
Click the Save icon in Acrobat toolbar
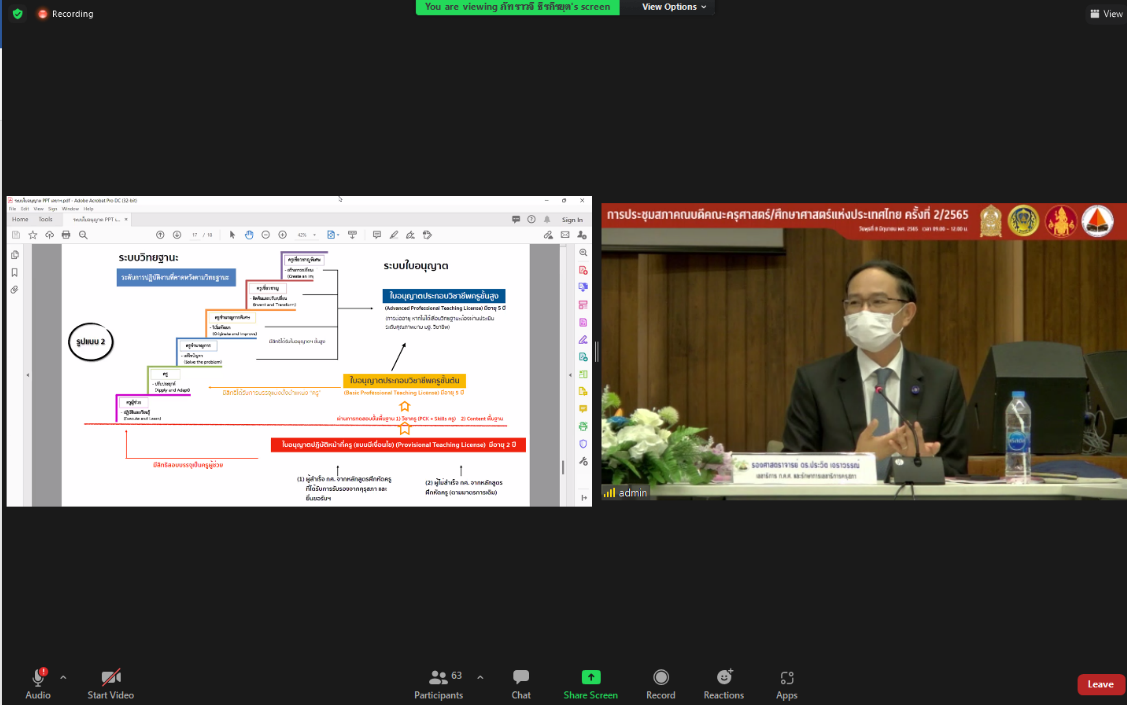click(x=16, y=235)
